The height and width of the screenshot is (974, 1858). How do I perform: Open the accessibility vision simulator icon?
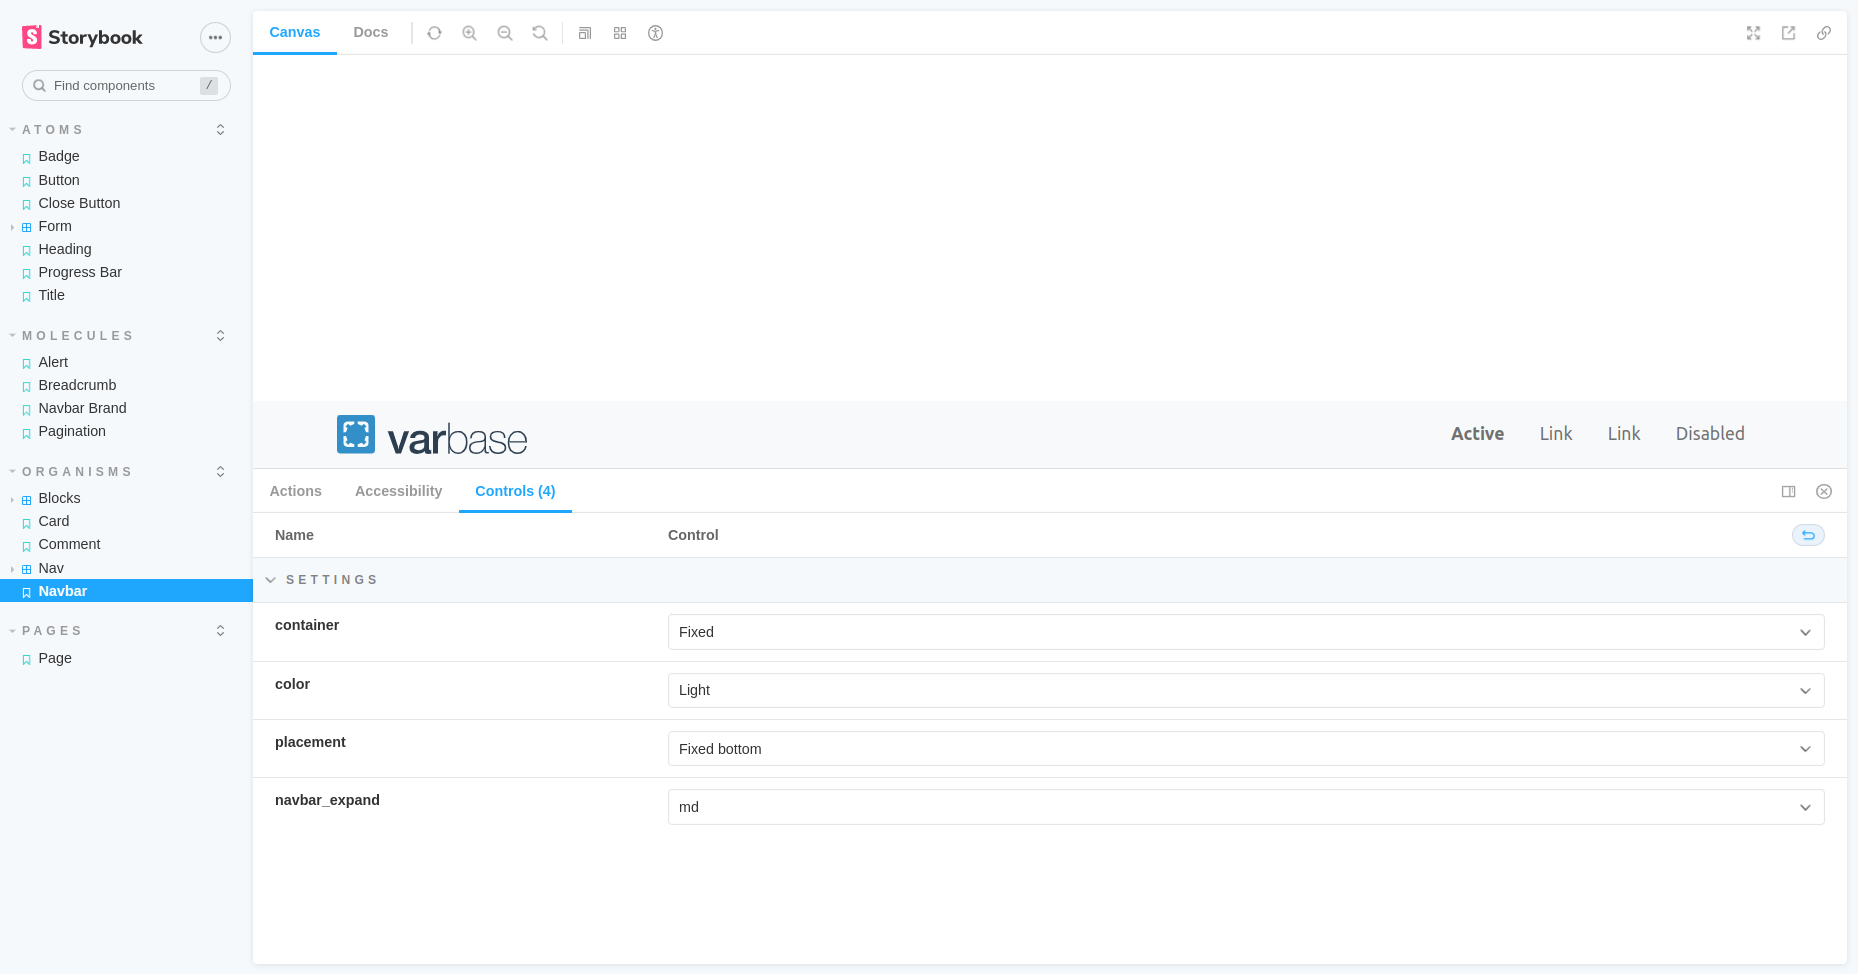[x=655, y=33]
